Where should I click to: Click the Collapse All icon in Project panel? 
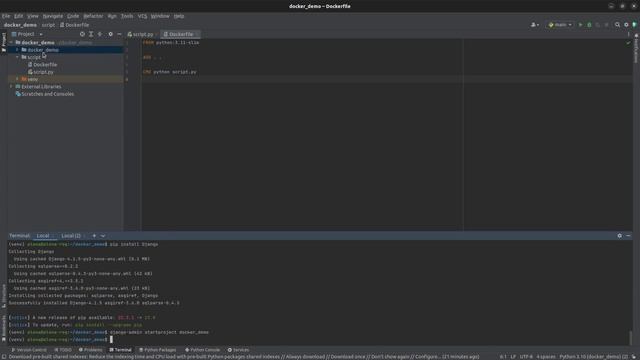[x=100, y=34]
